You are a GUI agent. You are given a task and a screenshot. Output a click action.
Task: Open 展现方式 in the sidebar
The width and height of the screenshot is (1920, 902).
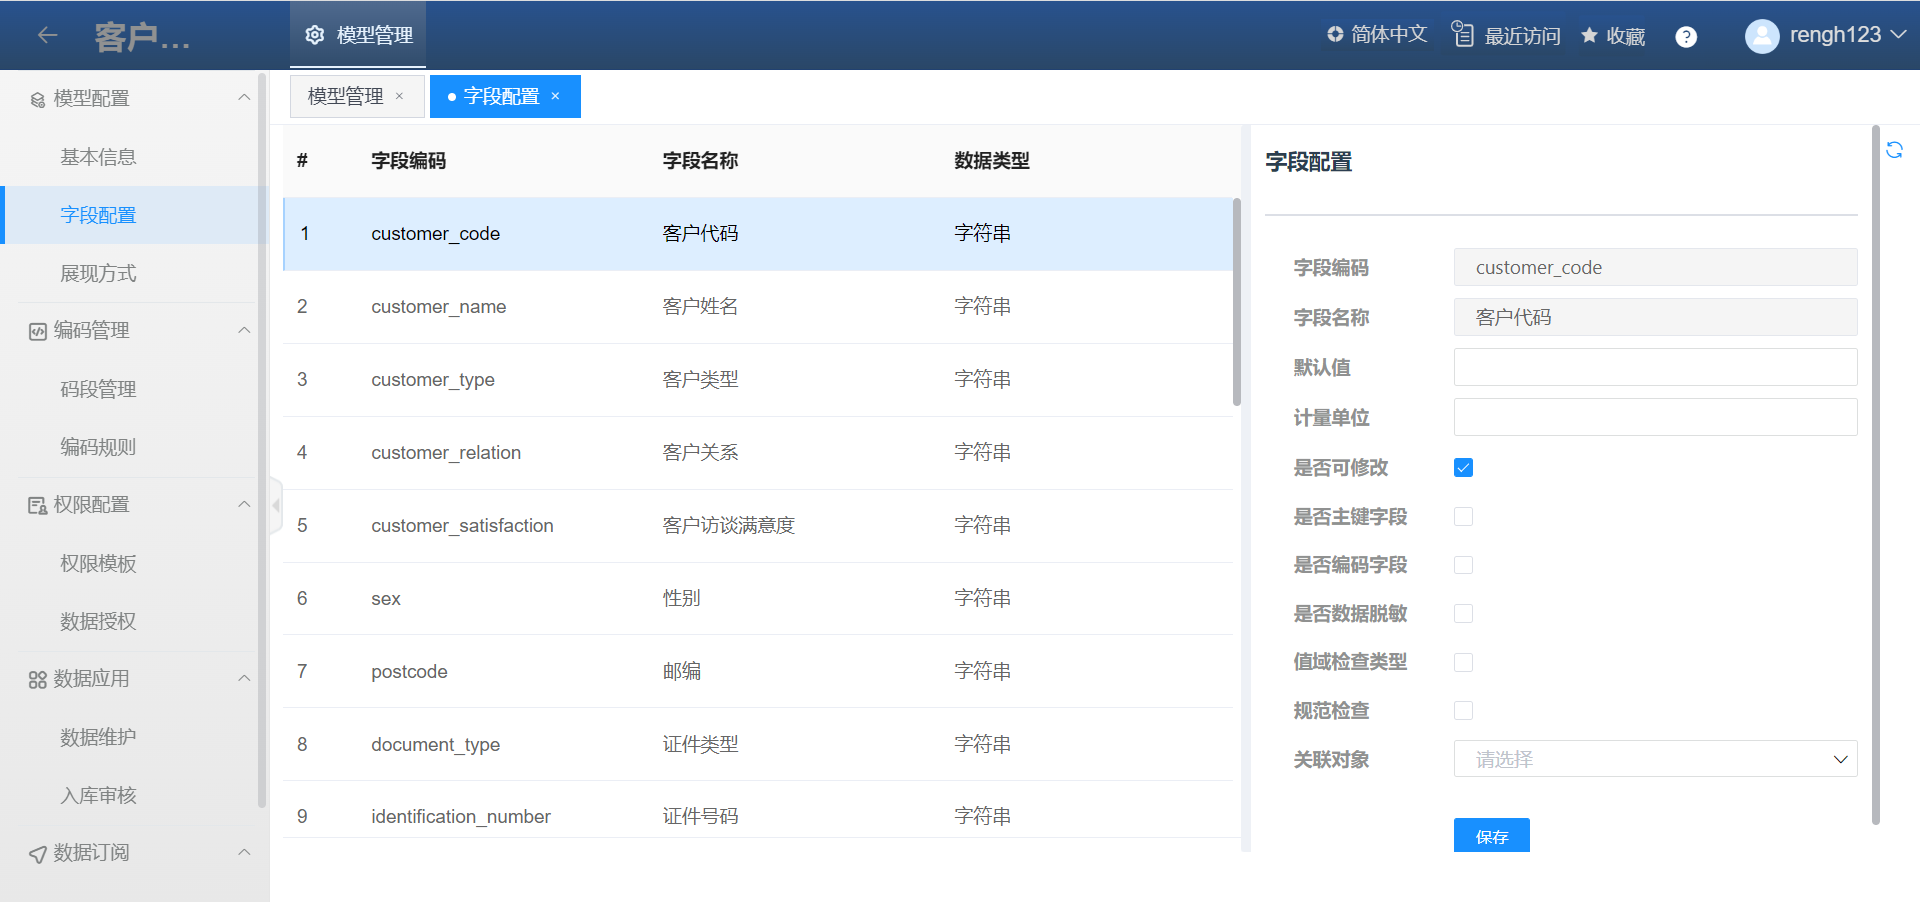coord(98,273)
